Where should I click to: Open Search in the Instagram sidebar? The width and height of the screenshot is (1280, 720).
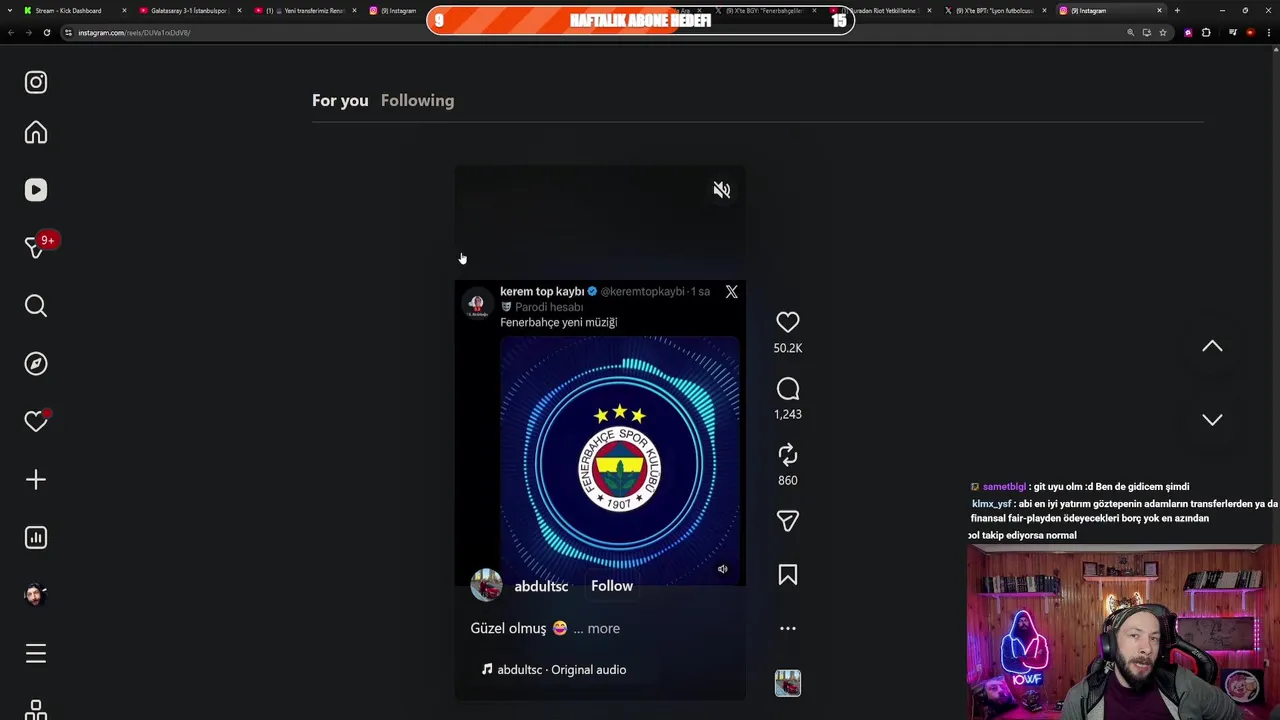pos(36,306)
